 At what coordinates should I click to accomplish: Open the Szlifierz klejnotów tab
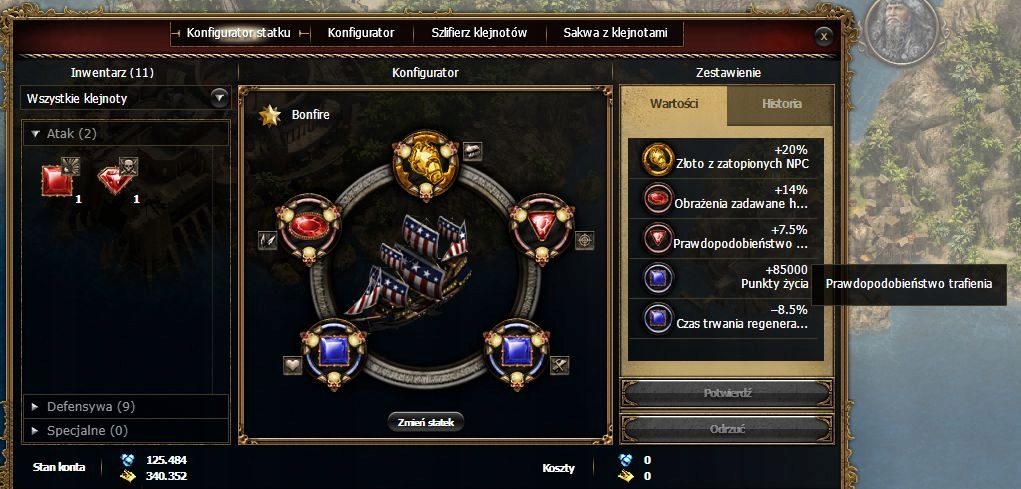(479, 33)
